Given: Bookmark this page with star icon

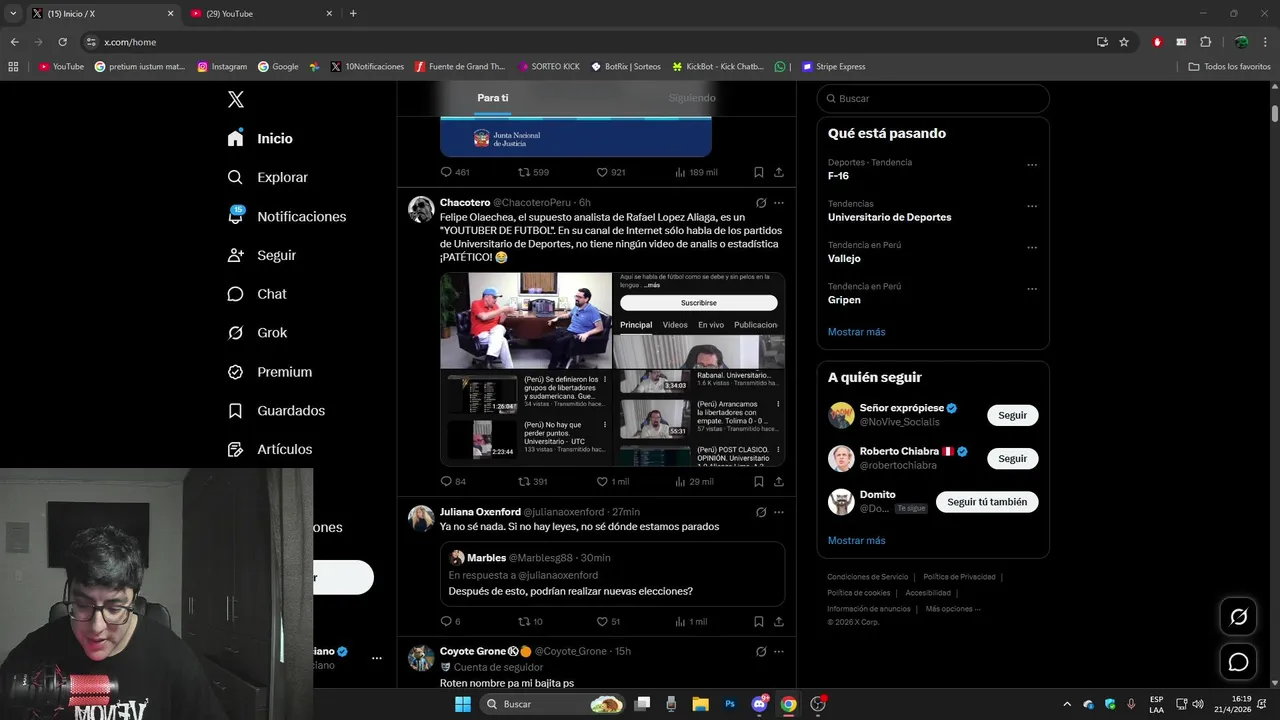Looking at the screenshot, I should point(1124,42).
